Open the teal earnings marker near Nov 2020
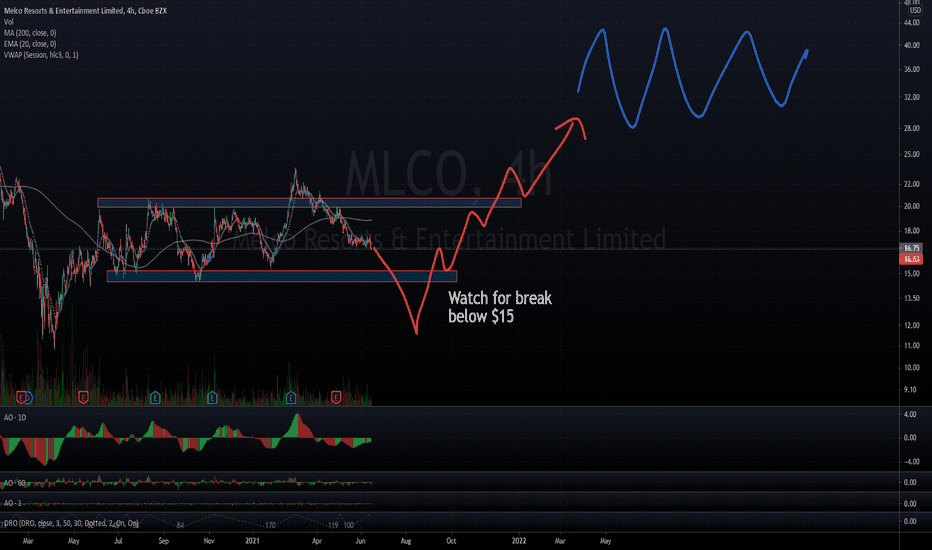This screenshot has width=932, height=550. point(212,397)
